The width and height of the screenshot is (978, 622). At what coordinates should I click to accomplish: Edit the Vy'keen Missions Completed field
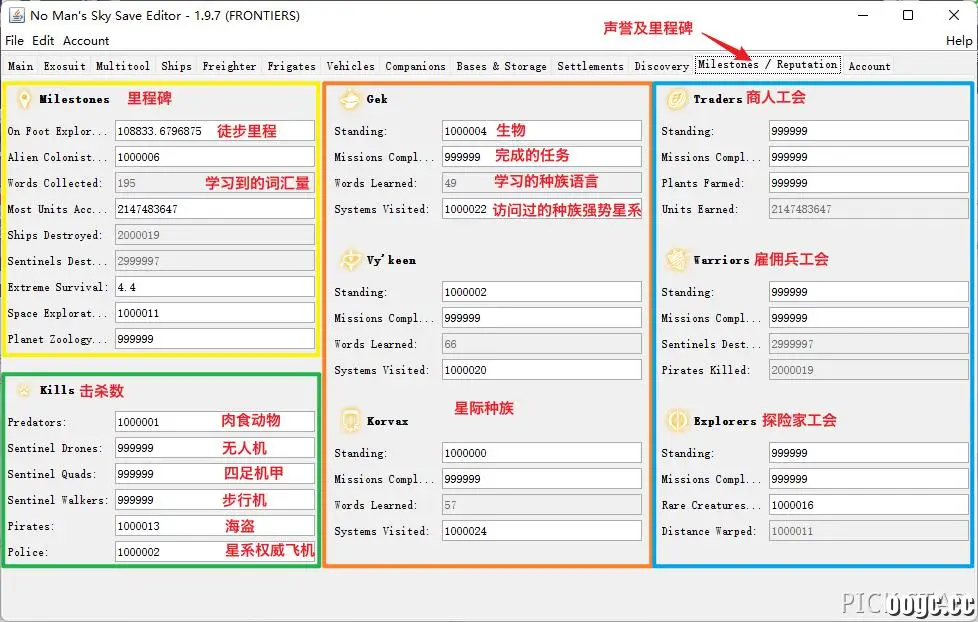541,318
